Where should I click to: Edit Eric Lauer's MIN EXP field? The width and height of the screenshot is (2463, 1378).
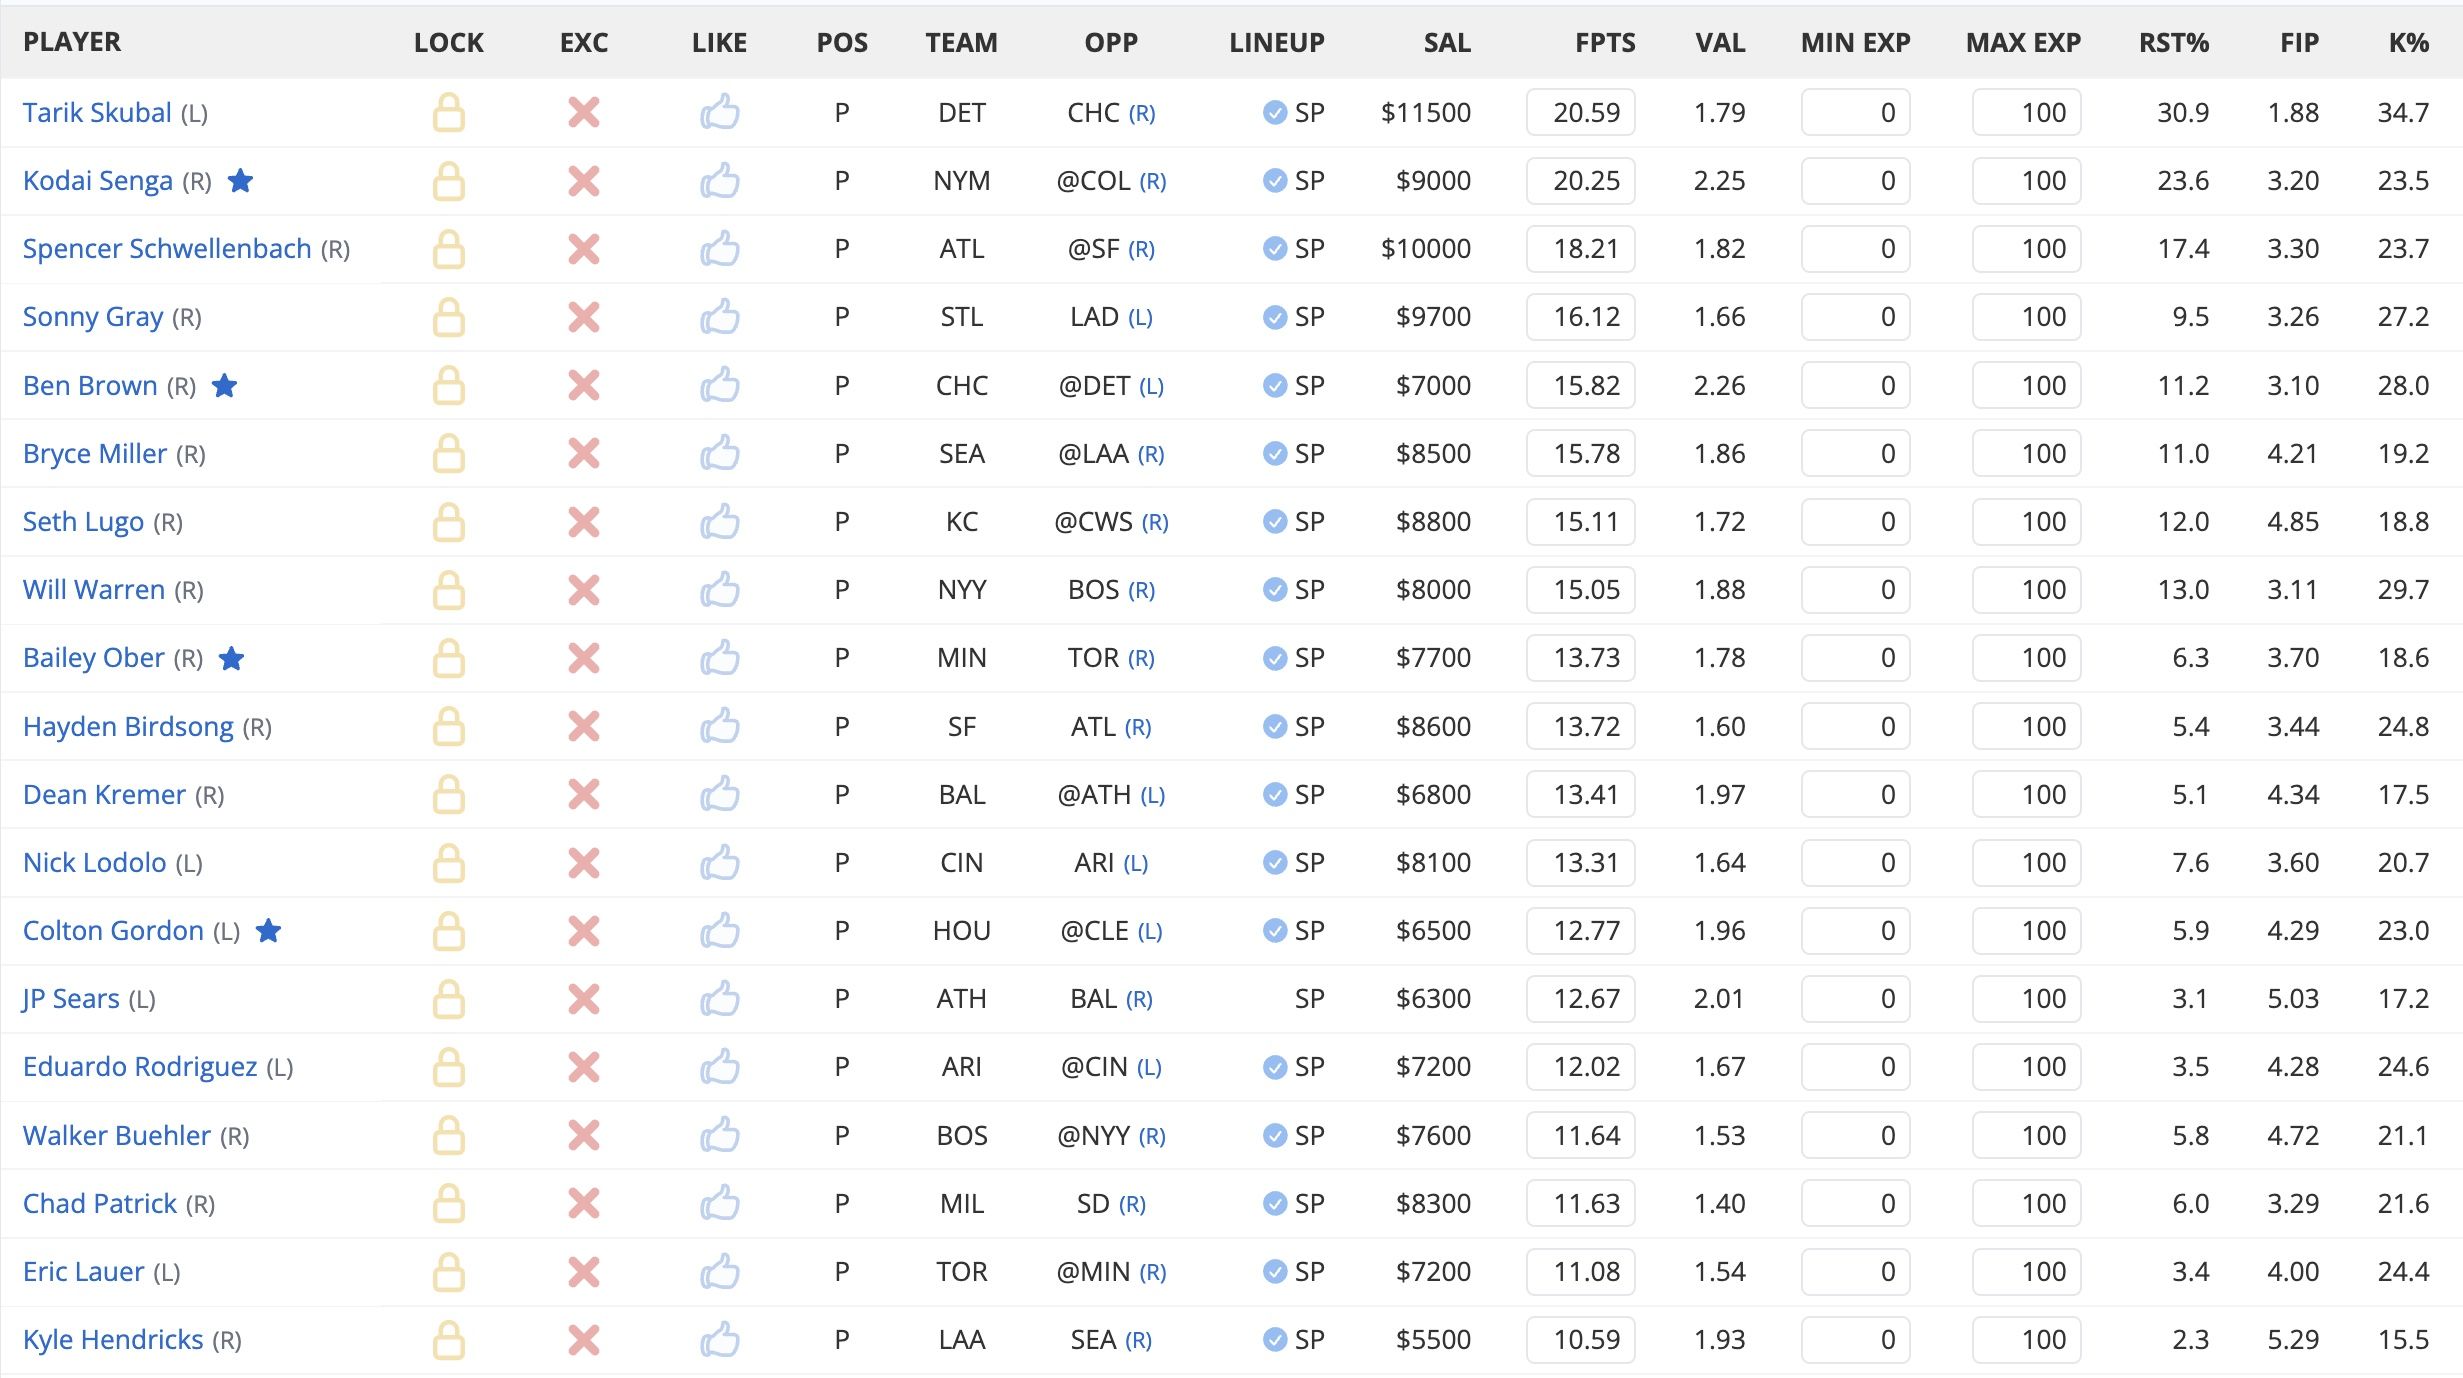pyautogui.click(x=1855, y=1271)
